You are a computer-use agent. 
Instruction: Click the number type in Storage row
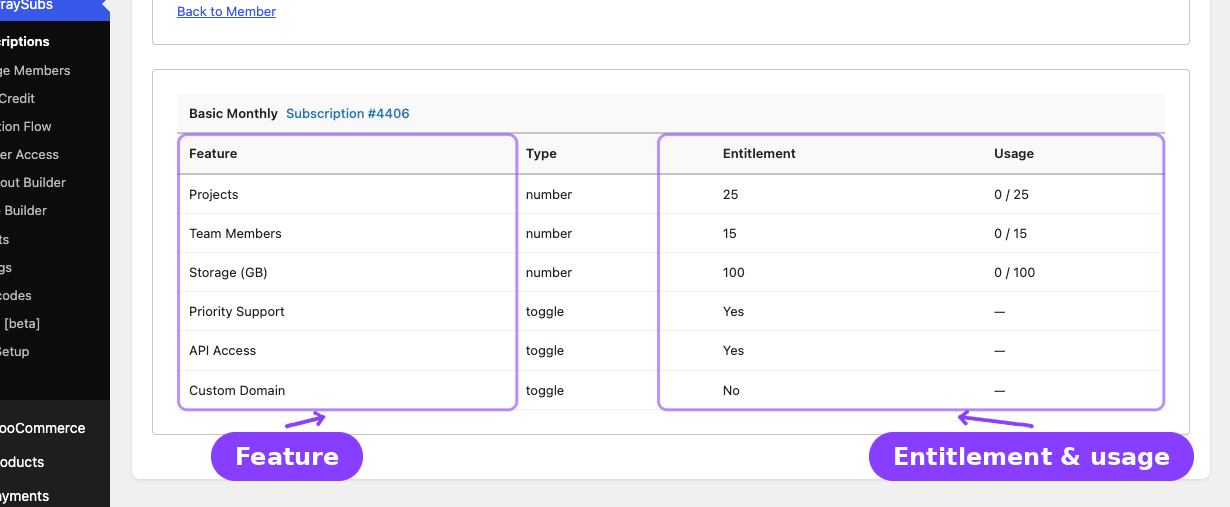coord(549,272)
